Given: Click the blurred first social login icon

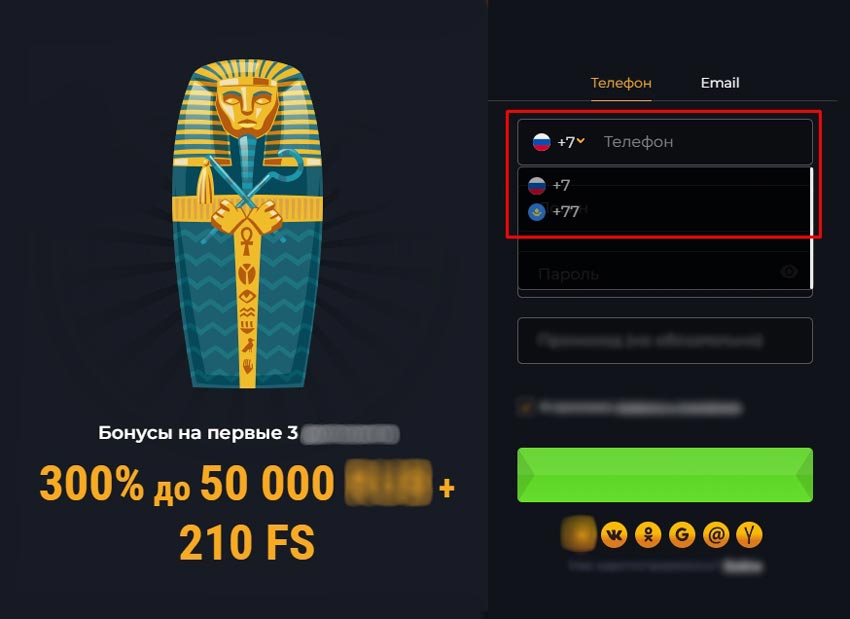Looking at the screenshot, I should pos(579,534).
